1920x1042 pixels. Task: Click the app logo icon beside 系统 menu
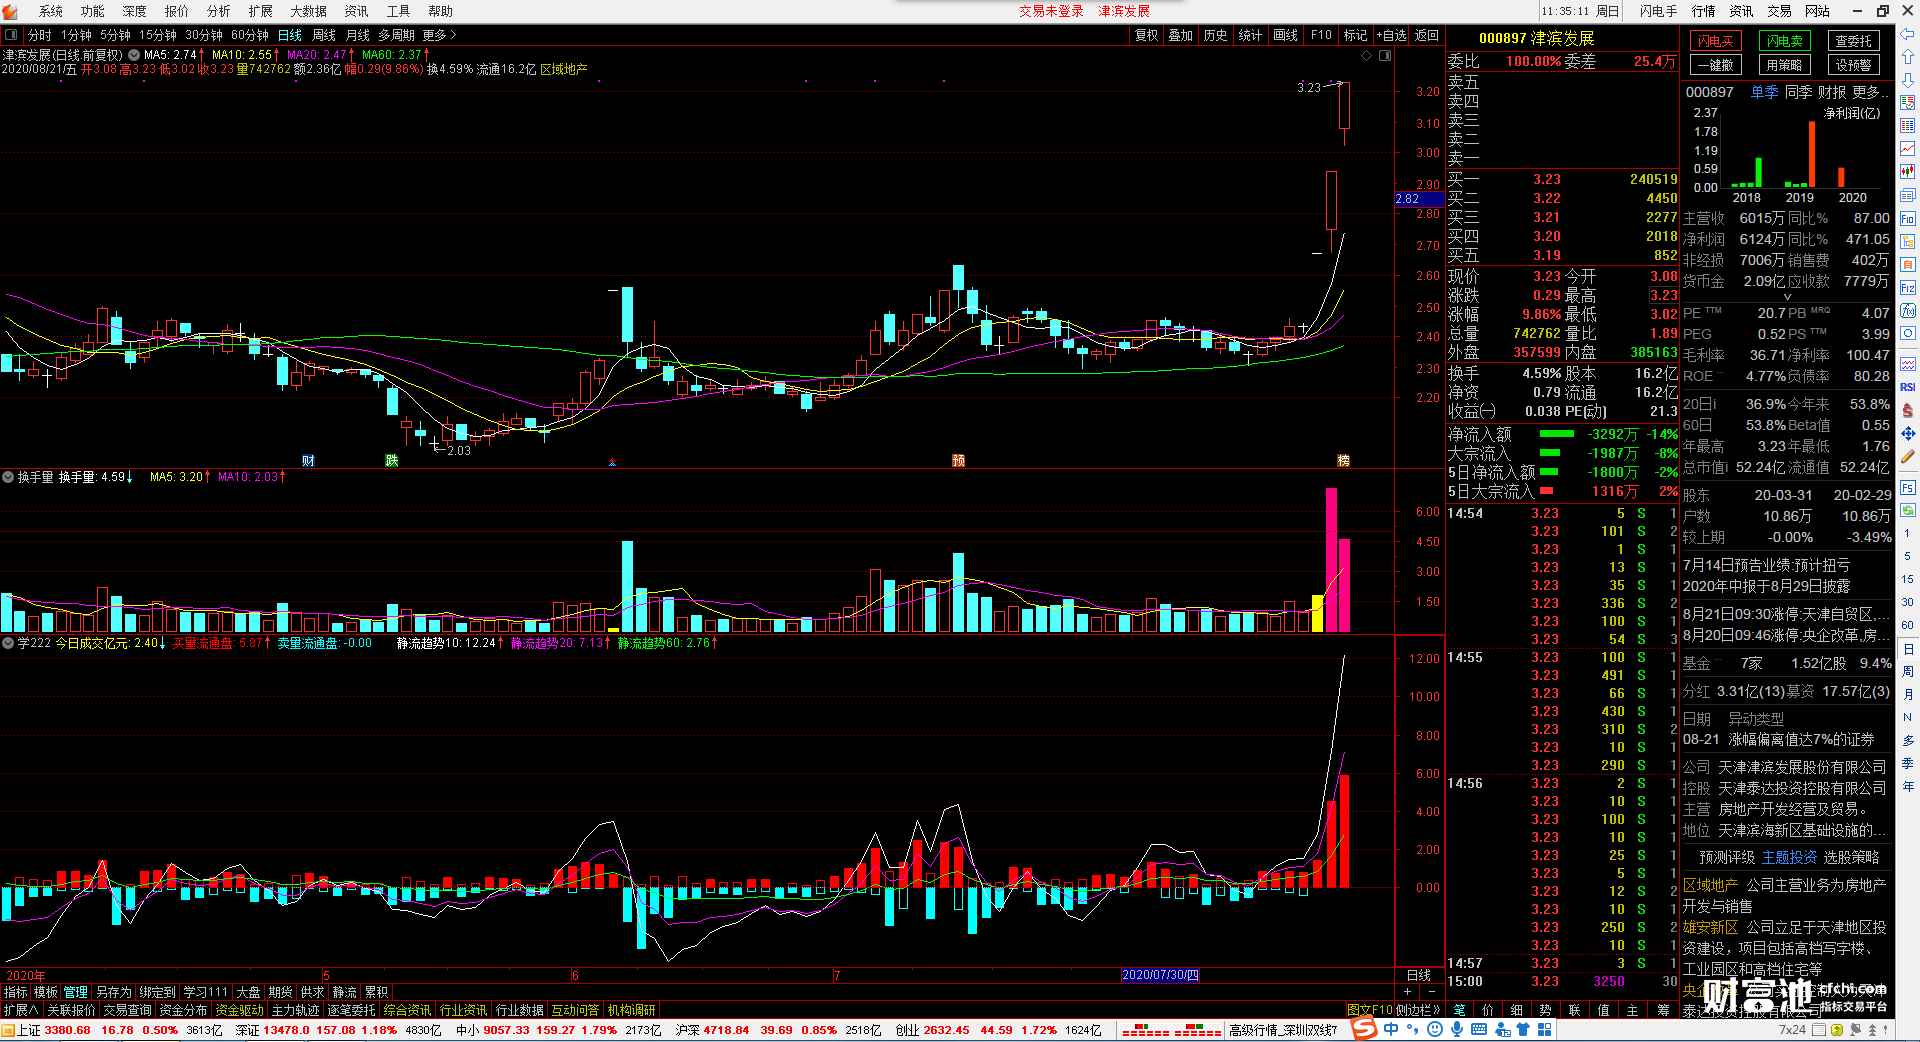tap(12, 11)
